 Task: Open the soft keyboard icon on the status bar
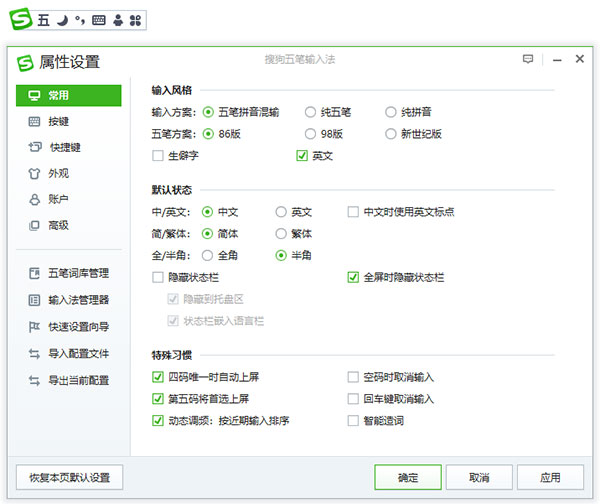(x=99, y=20)
